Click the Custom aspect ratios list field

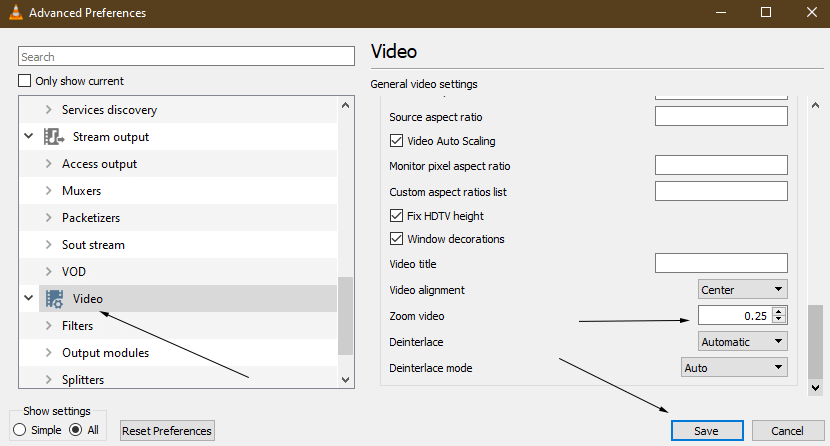pyautogui.click(x=721, y=191)
